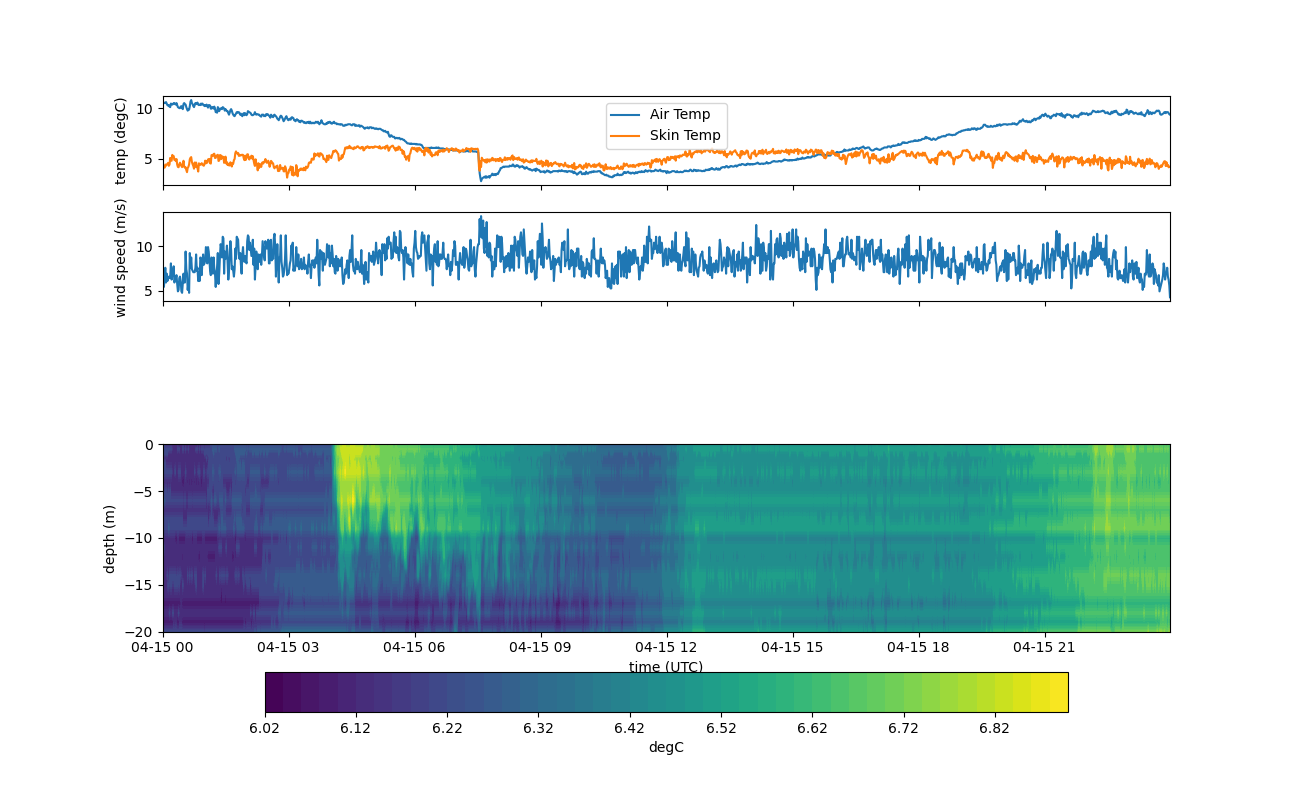Click the '04-15 00' time tick label
The width and height of the screenshot is (1300, 800).
pyautogui.click(x=163, y=647)
